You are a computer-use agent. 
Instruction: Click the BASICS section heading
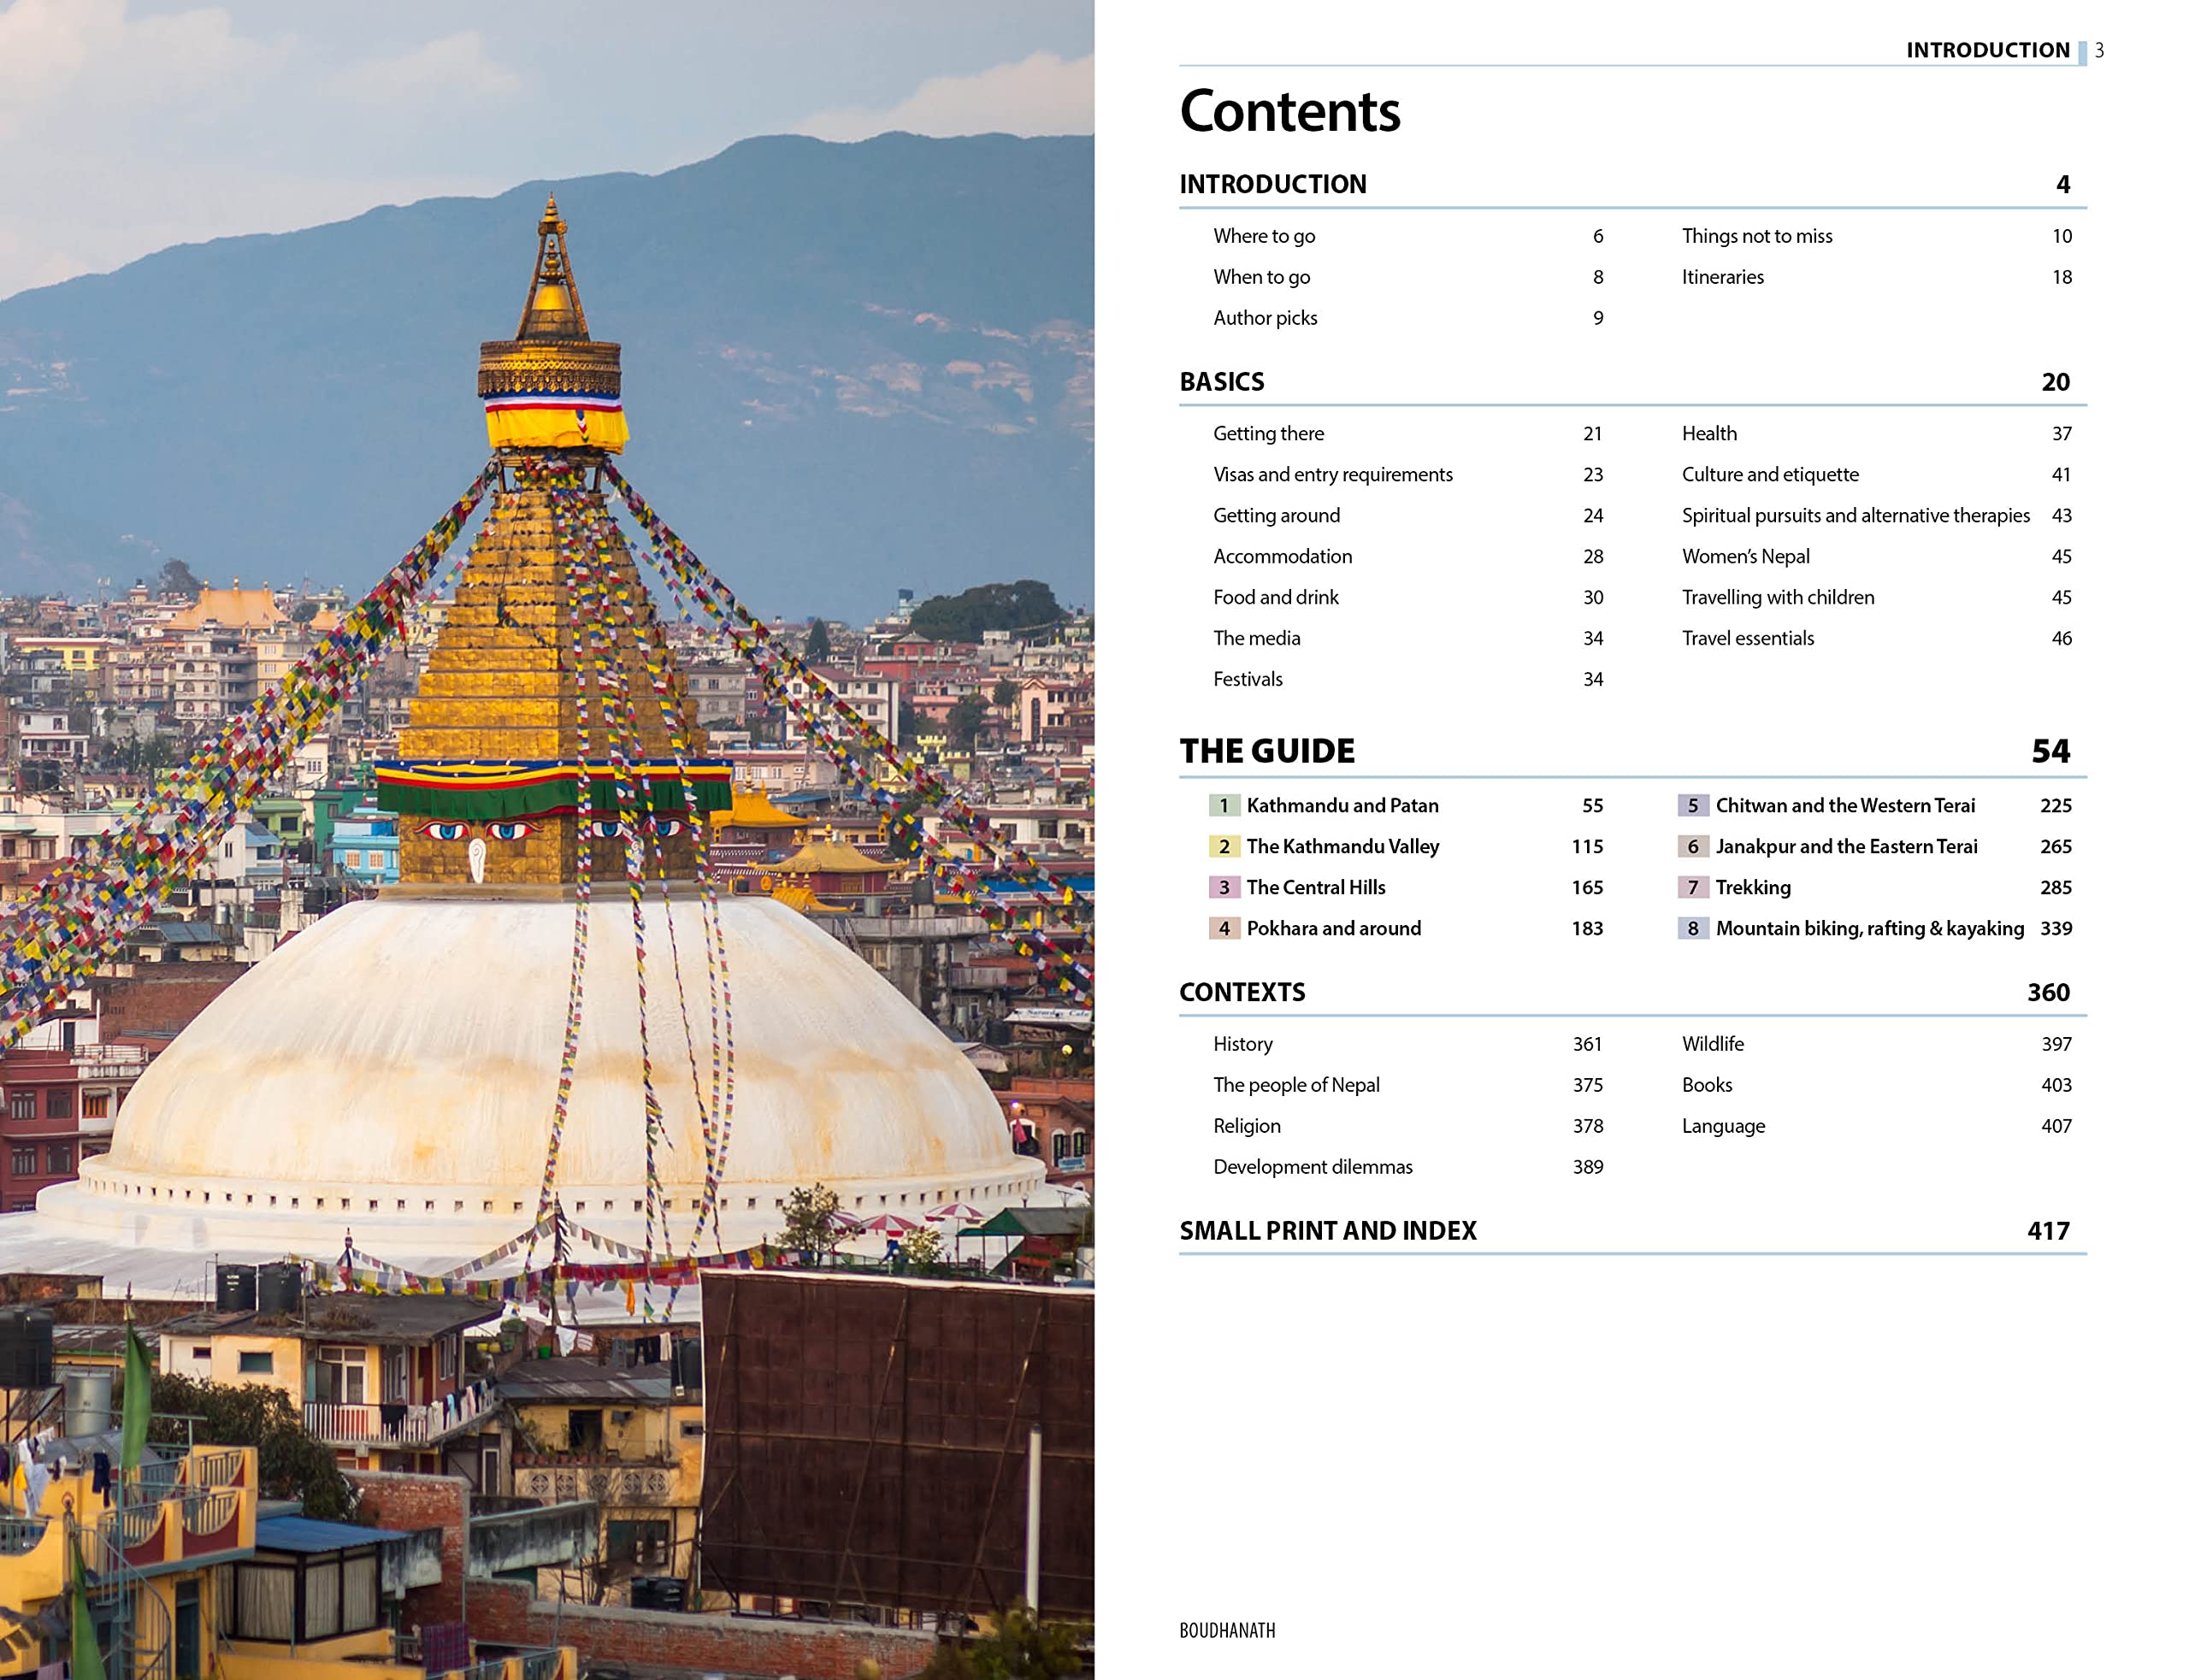pyautogui.click(x=1221, y=382)
